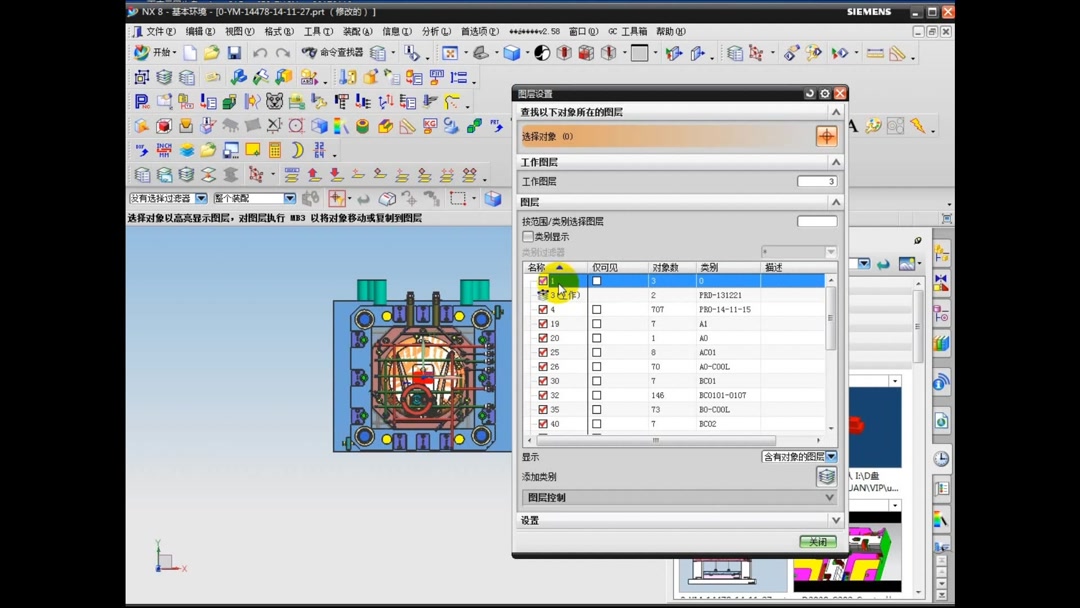Enable the 类别显示 checkbox
Screen dimensions: 1080x608
point(527,236)
